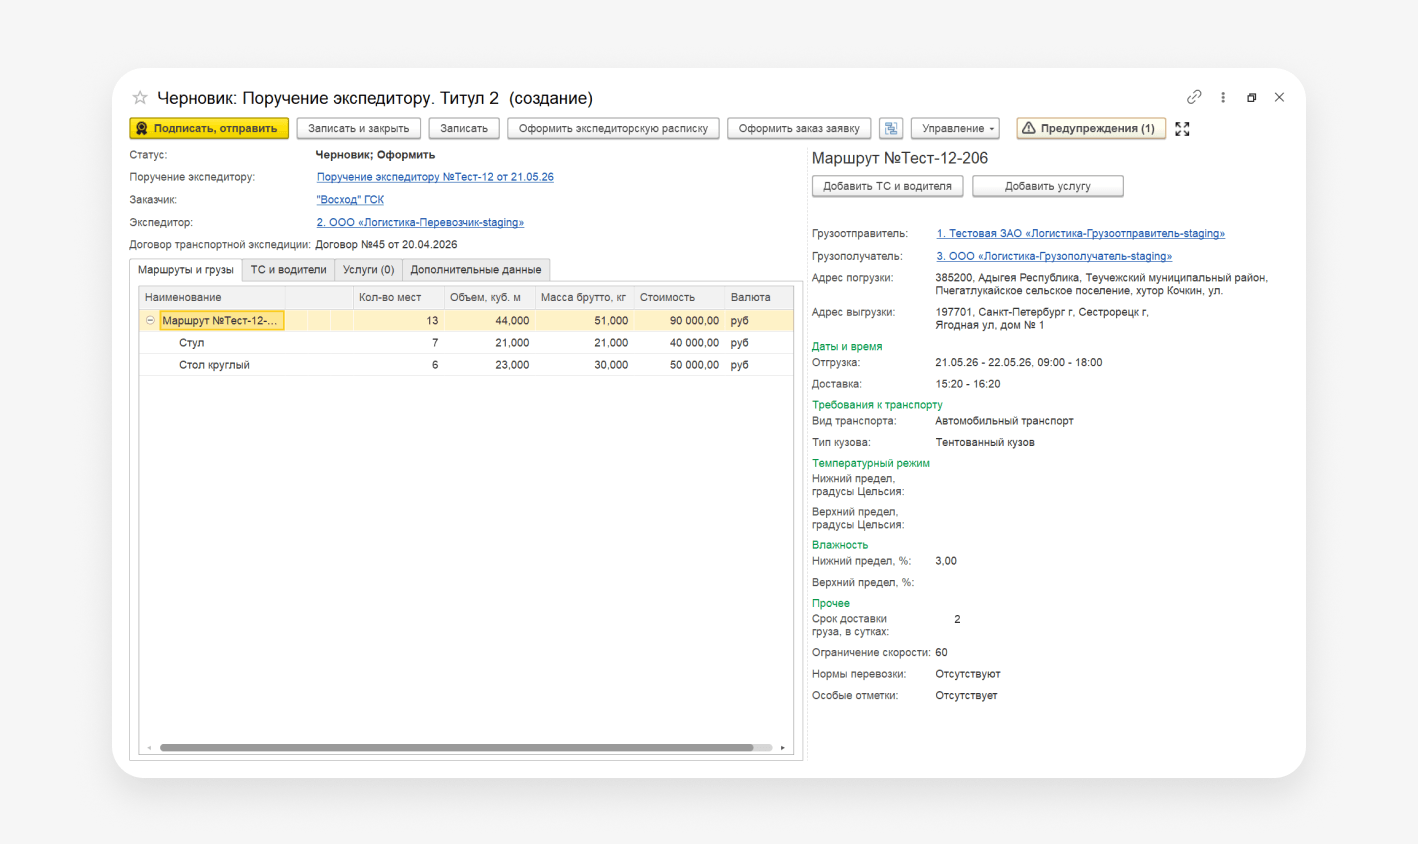
Task: Click the delivery time 15:20 - 16:20
Action: [968, 384]
